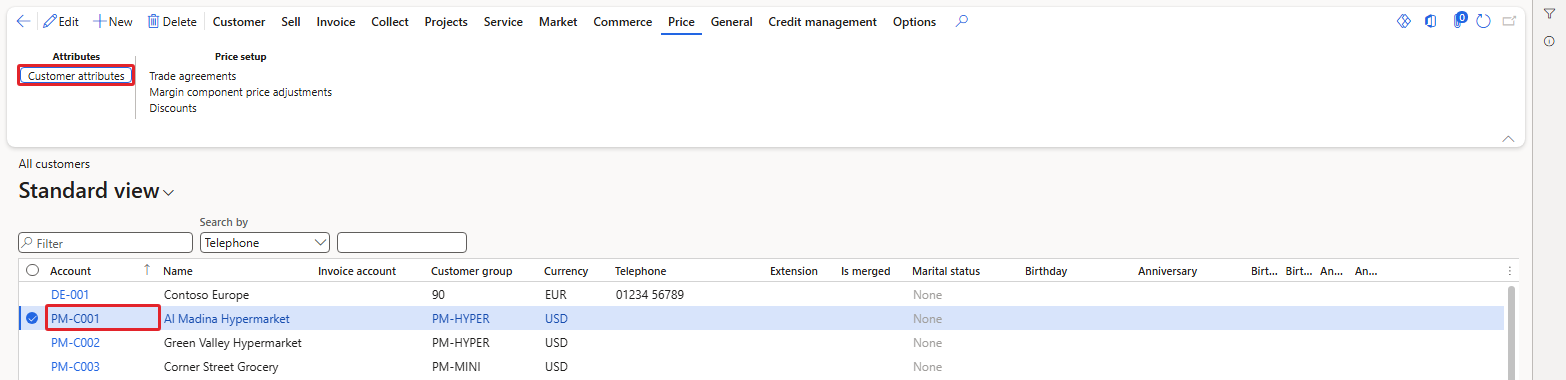Screen dimensions: 1566x380
Task: Open the PM-C003 account link
Action: 75,366
